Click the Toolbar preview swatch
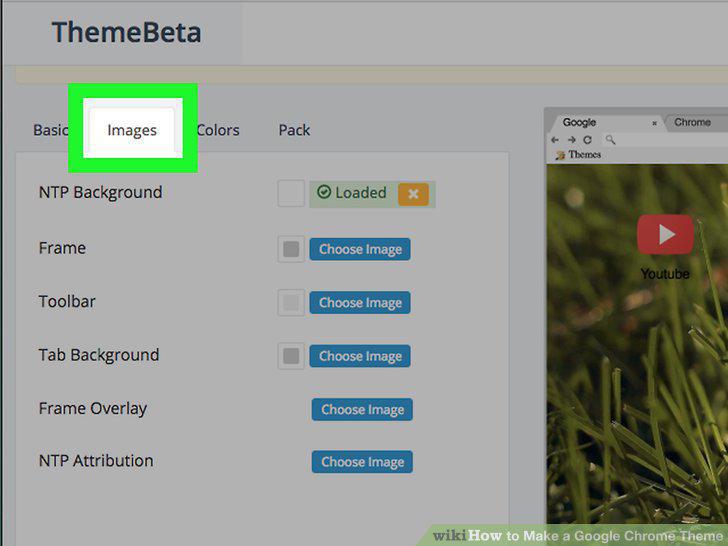The width and height of the screenshot is (728, 546). pyautogui.click(x=291, y=302)
